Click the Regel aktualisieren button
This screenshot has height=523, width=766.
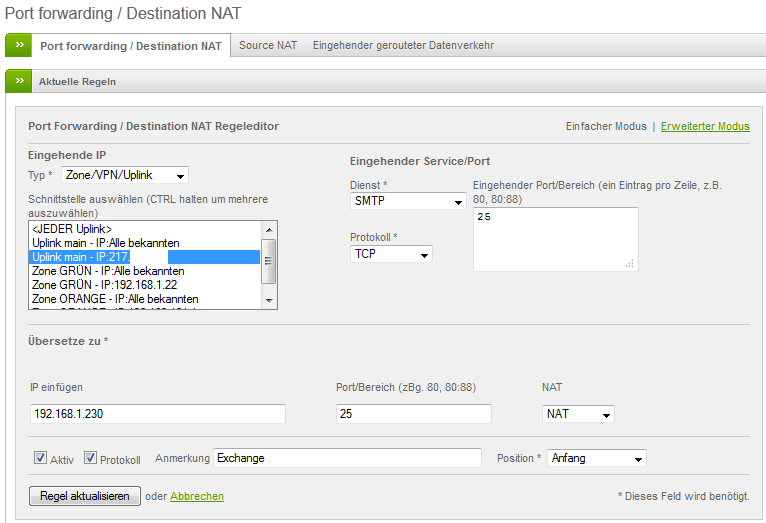coord(85,496)
